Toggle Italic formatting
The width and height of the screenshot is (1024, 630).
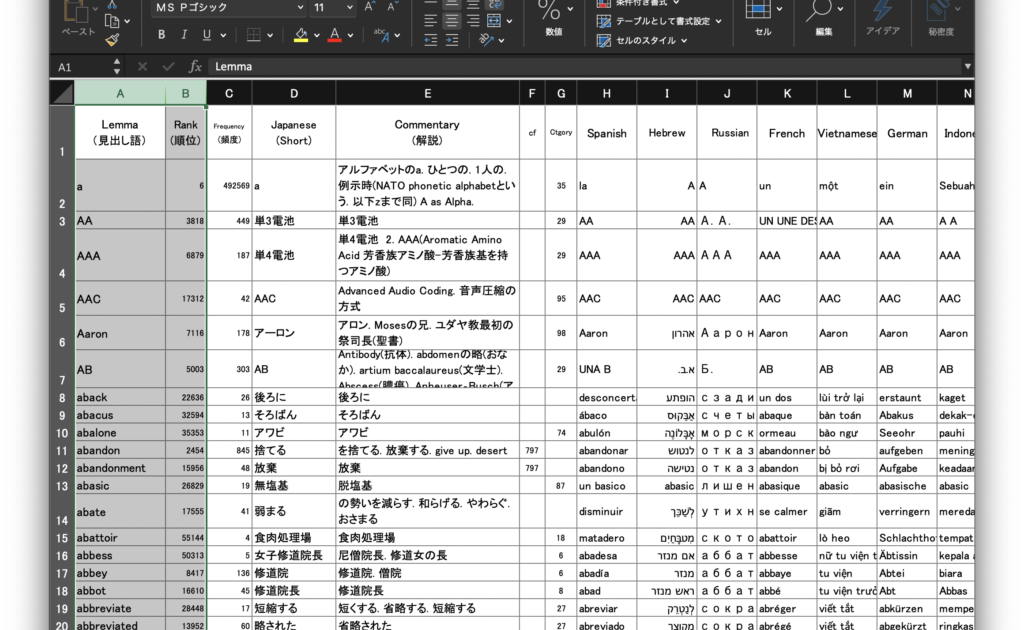(184, 35)
